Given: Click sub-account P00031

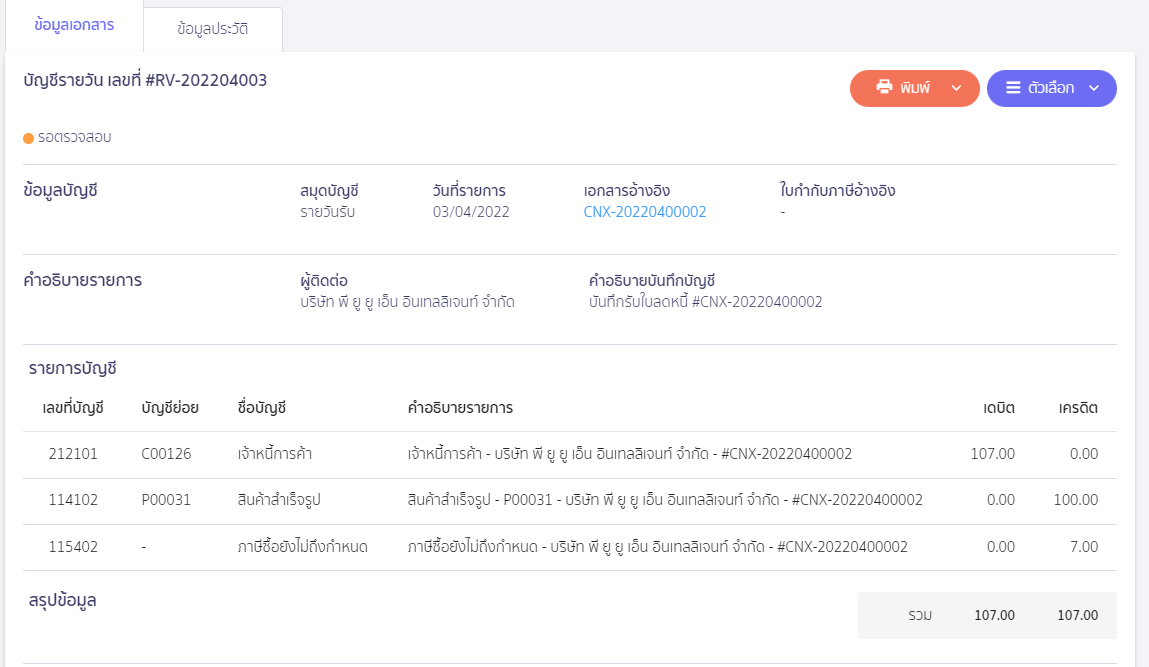Looking at the screenshot, I should 166,500.
